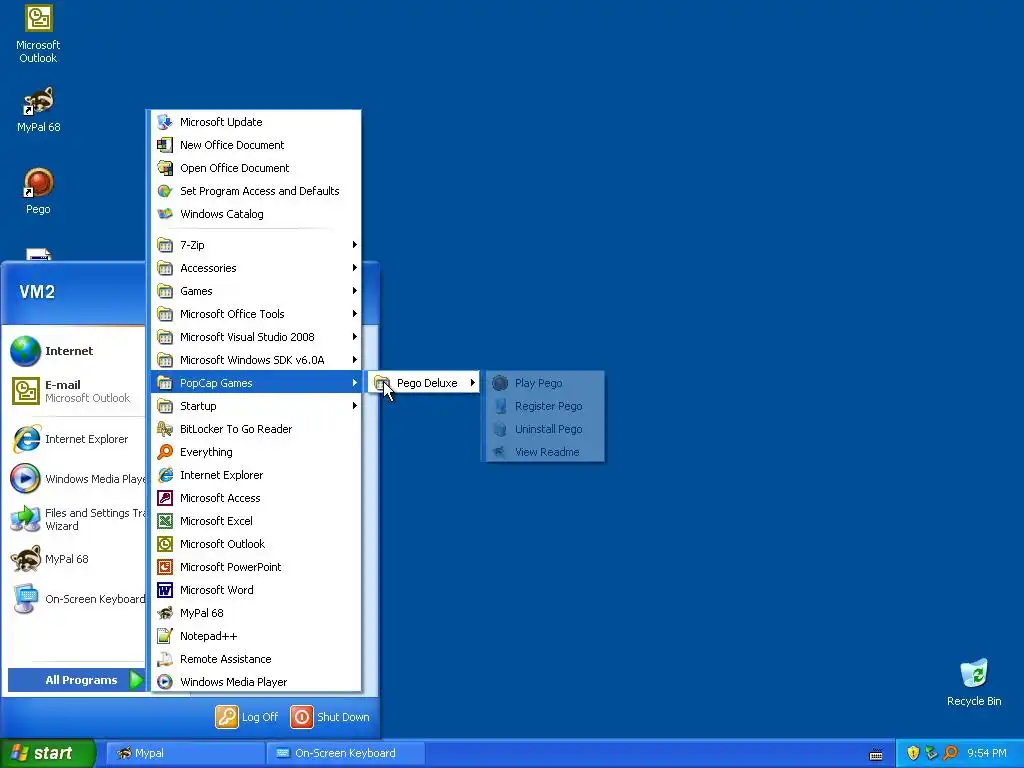This screenshot has height=768, width=1024.
Task: Choose Register Pego in submenu
Action: 545,406
